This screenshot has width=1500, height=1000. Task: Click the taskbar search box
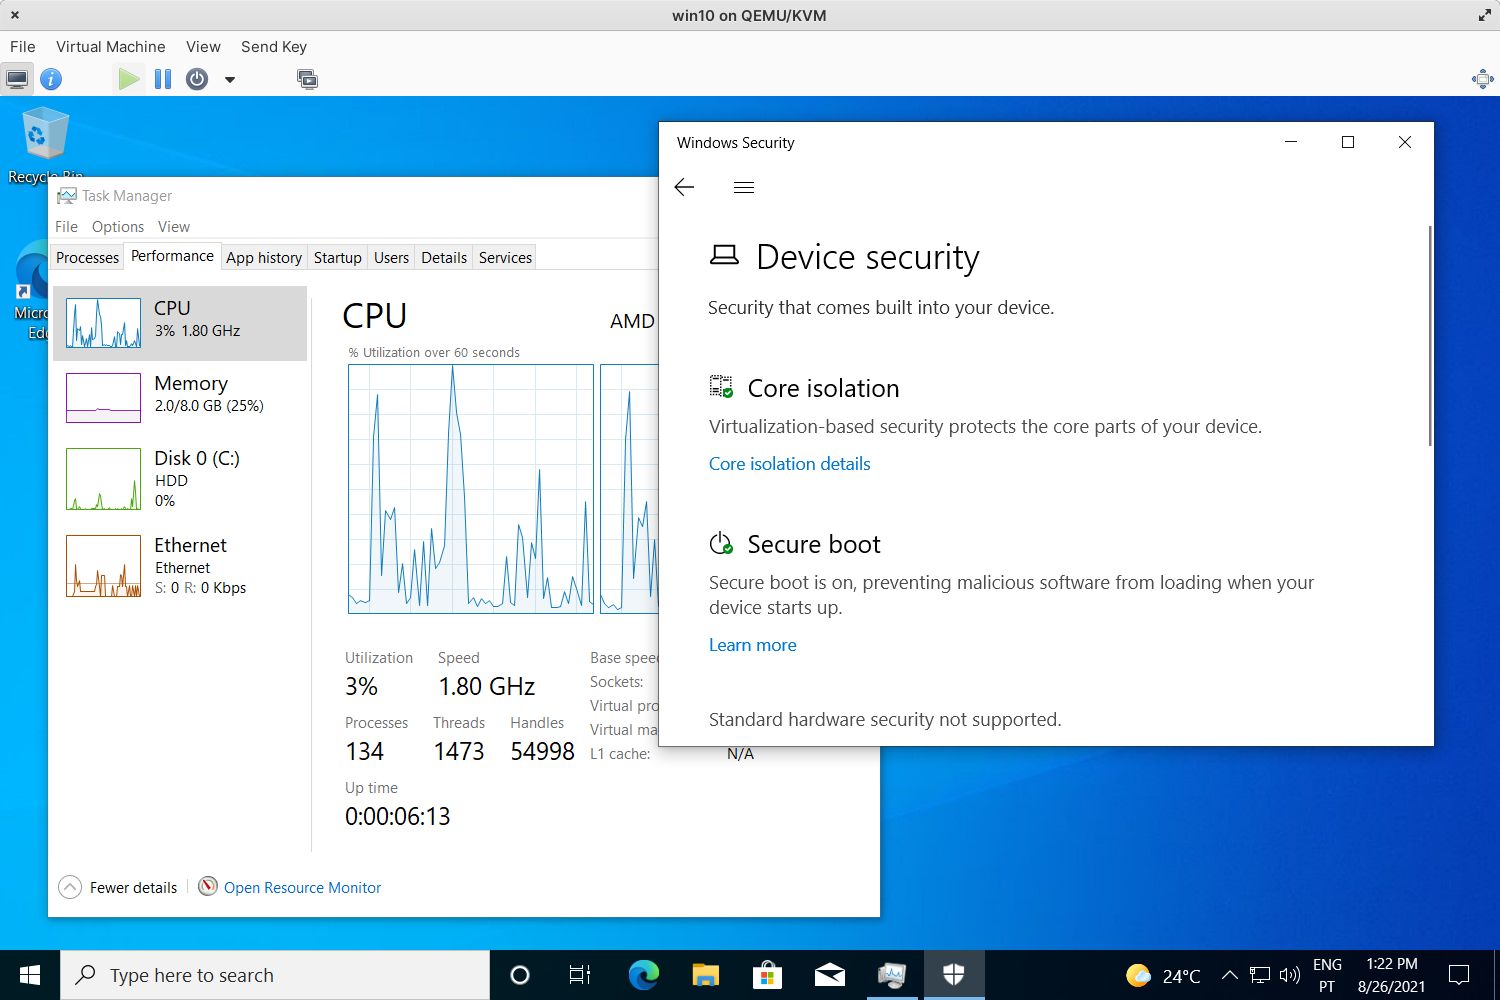(275, 975)
